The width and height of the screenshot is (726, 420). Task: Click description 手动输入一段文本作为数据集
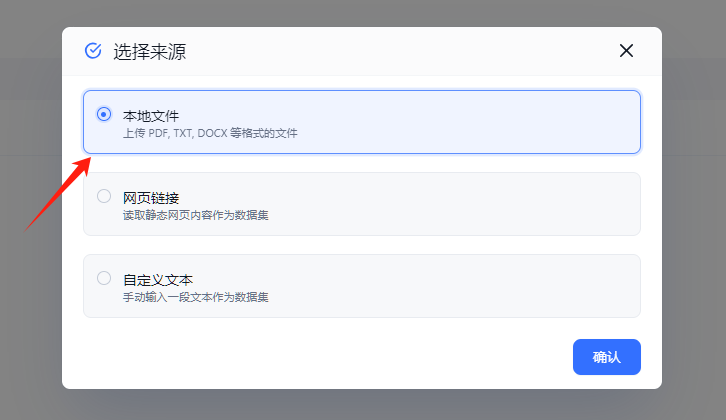click(x=195, y=297)
